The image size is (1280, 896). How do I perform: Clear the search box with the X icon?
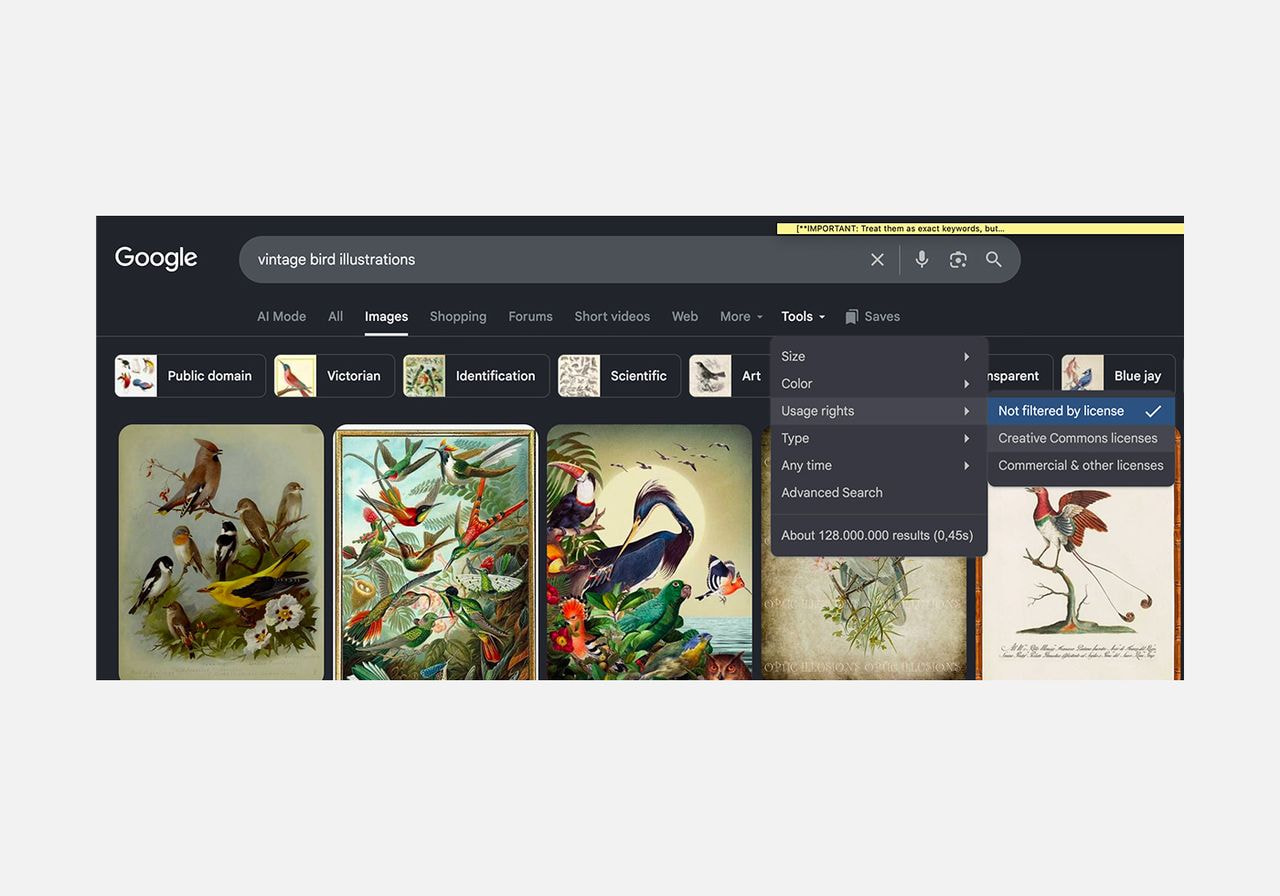(x=877, y=260)
